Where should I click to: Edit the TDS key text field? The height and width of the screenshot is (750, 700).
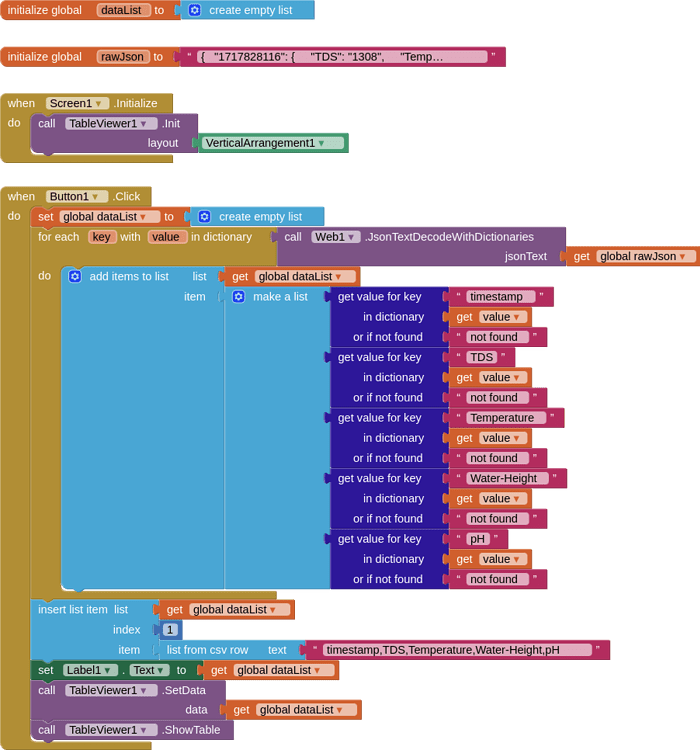[481, 357]
